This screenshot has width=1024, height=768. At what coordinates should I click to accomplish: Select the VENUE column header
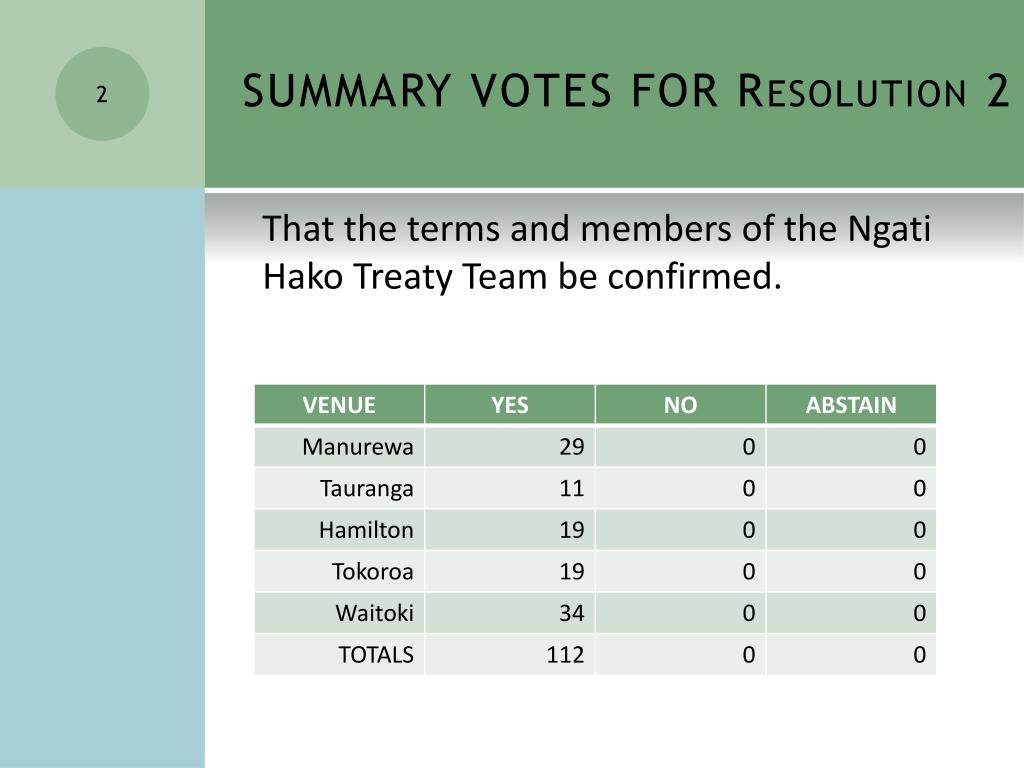pos(340,405)
